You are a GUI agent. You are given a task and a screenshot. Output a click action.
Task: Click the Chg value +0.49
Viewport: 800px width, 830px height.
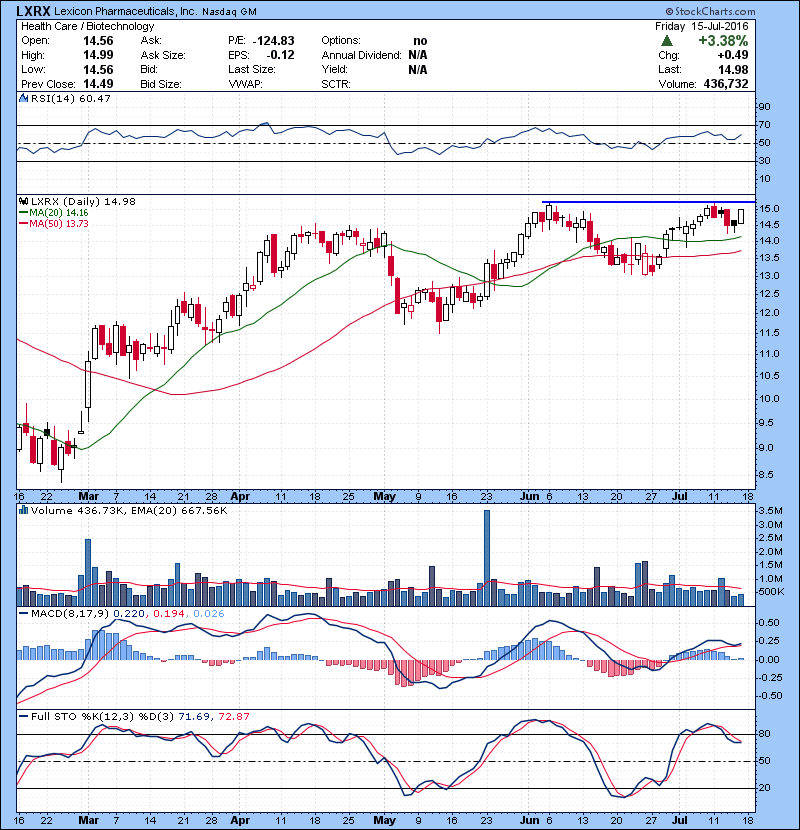pyautogui.click(x=733, y=55)
